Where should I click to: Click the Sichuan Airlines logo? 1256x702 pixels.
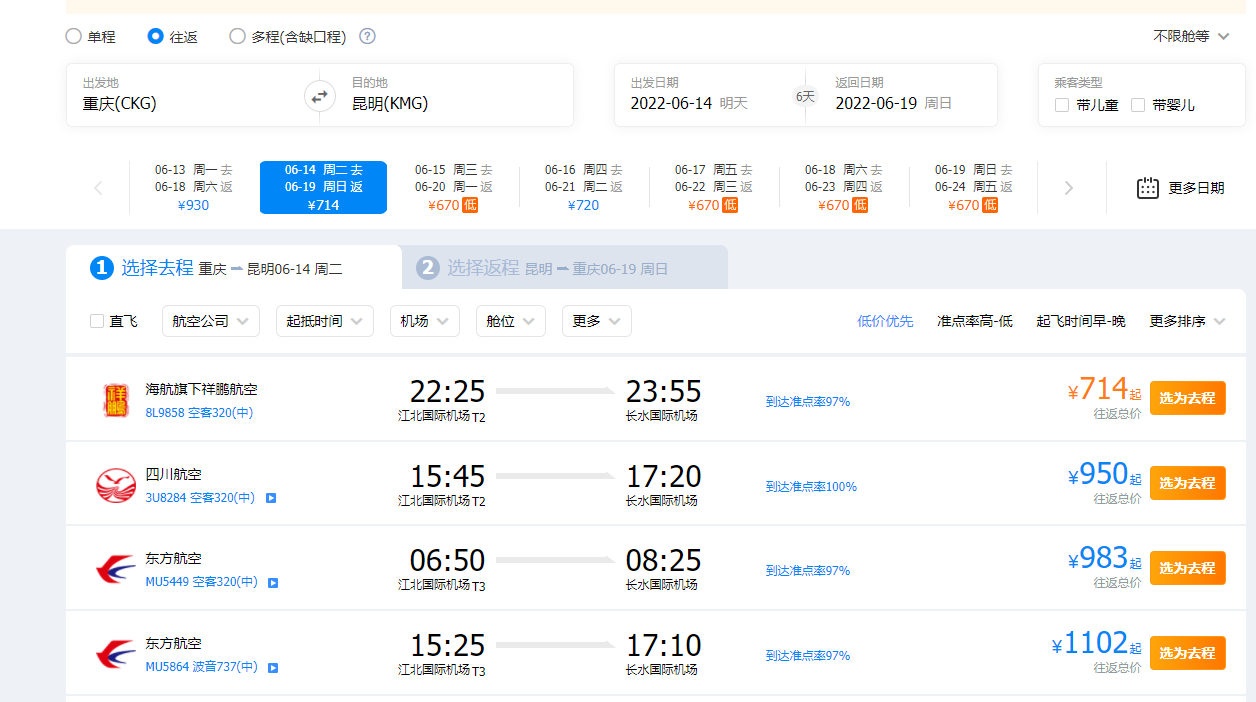click(115, 485)
